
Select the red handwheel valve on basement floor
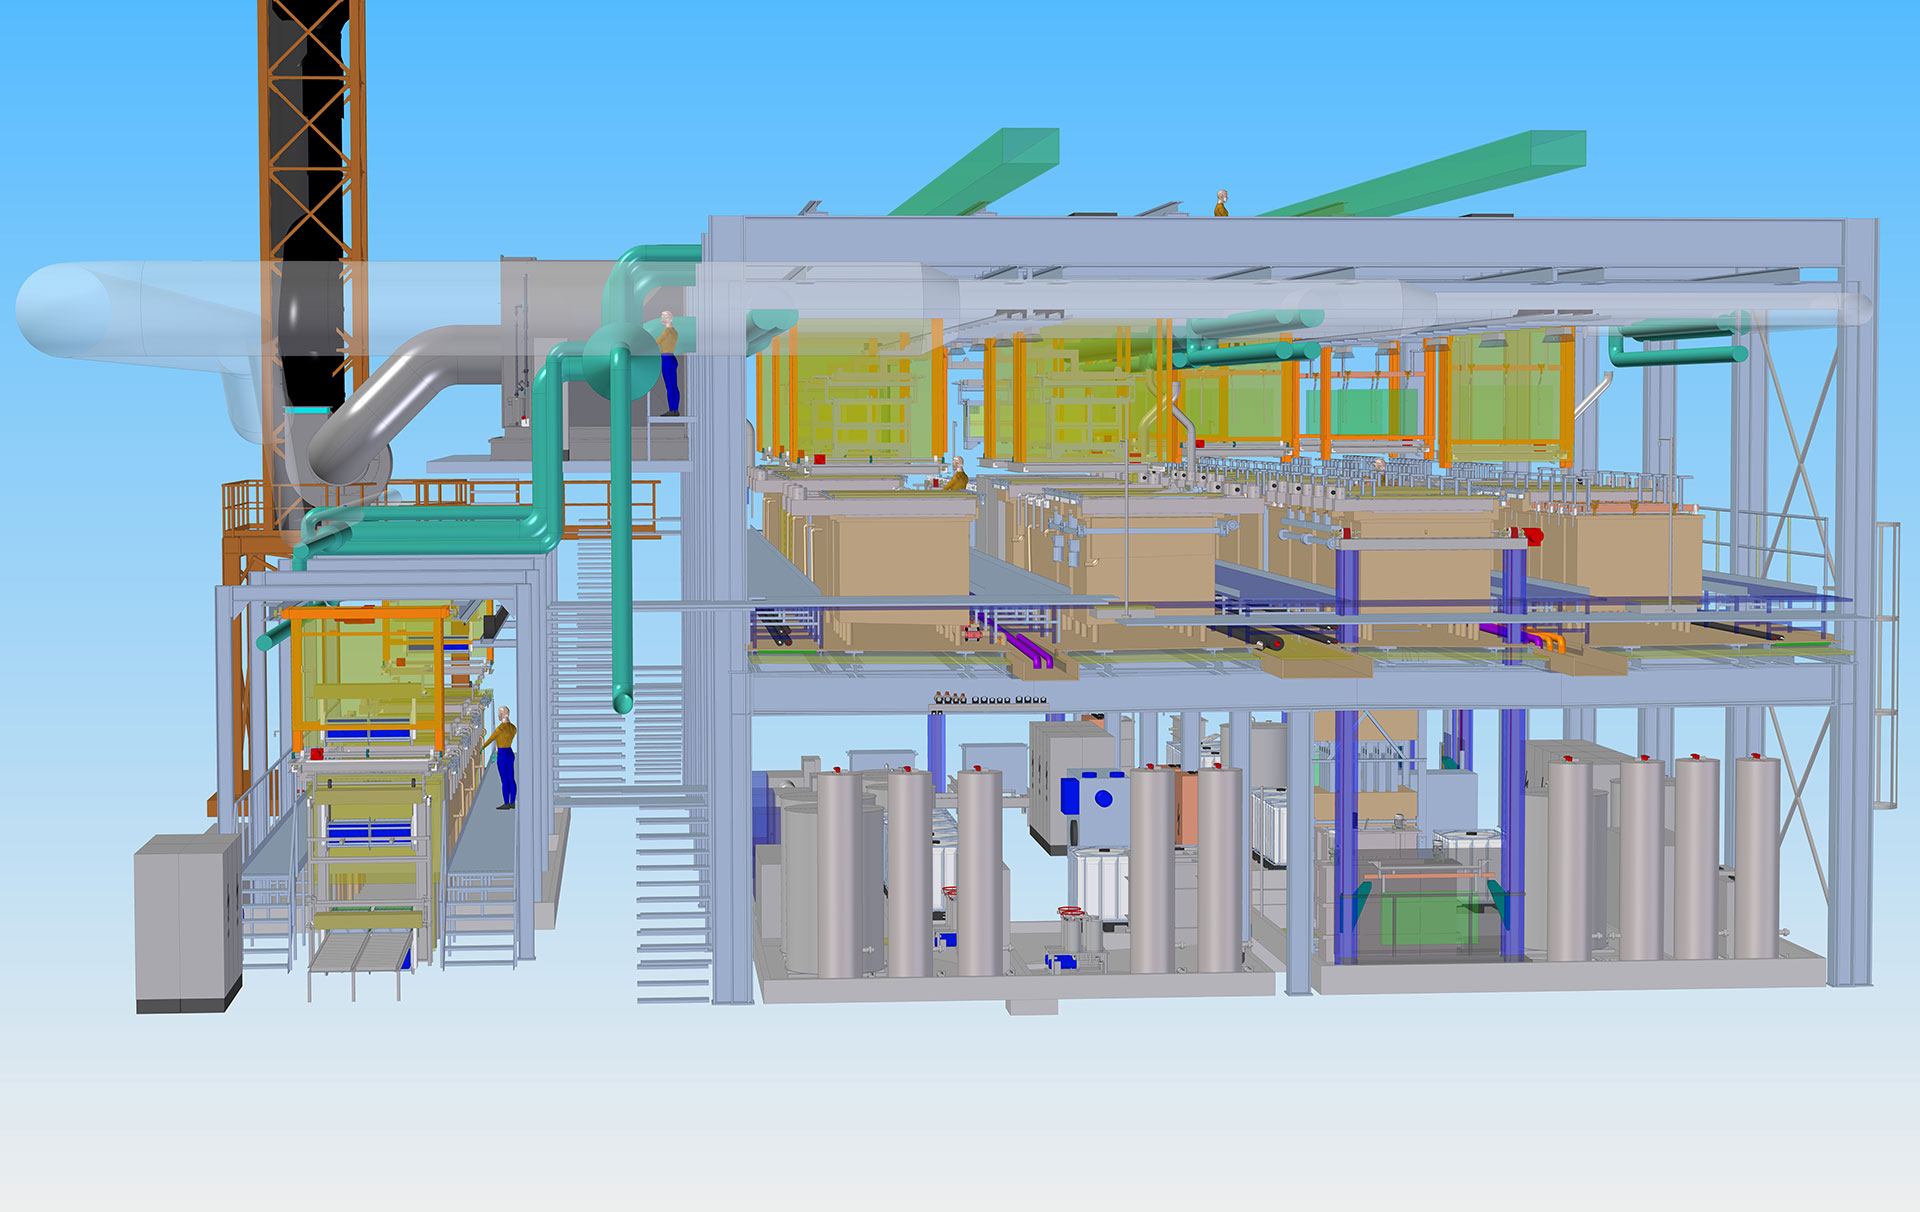1072,913
